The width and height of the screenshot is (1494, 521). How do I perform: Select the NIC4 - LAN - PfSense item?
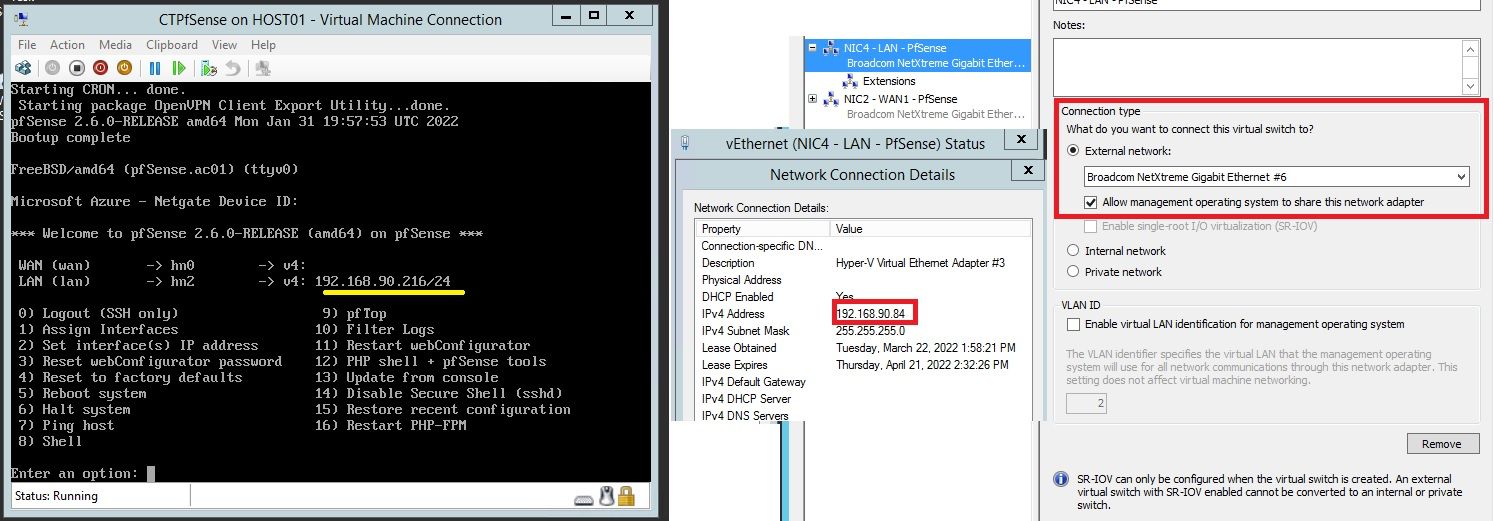(894, 48)
